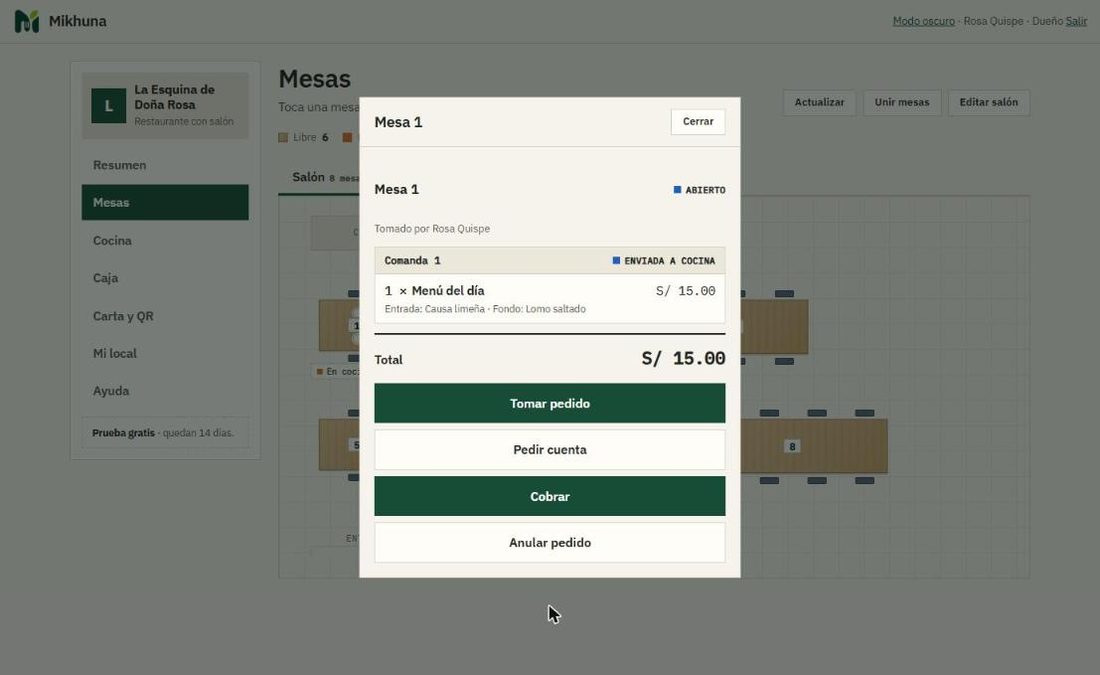
Task: Go to Cocina in the sidebar
Action: (x=165, y=240)
